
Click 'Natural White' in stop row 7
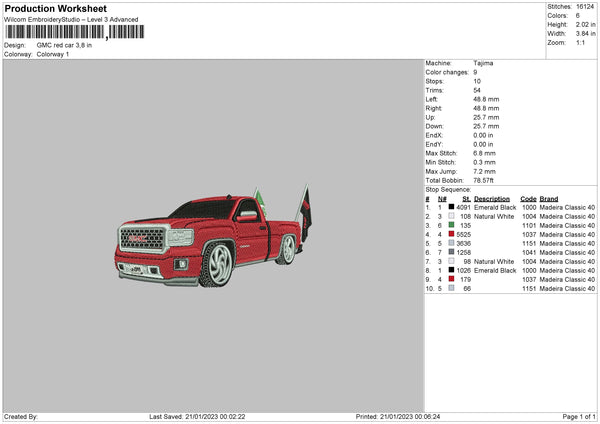494,262
